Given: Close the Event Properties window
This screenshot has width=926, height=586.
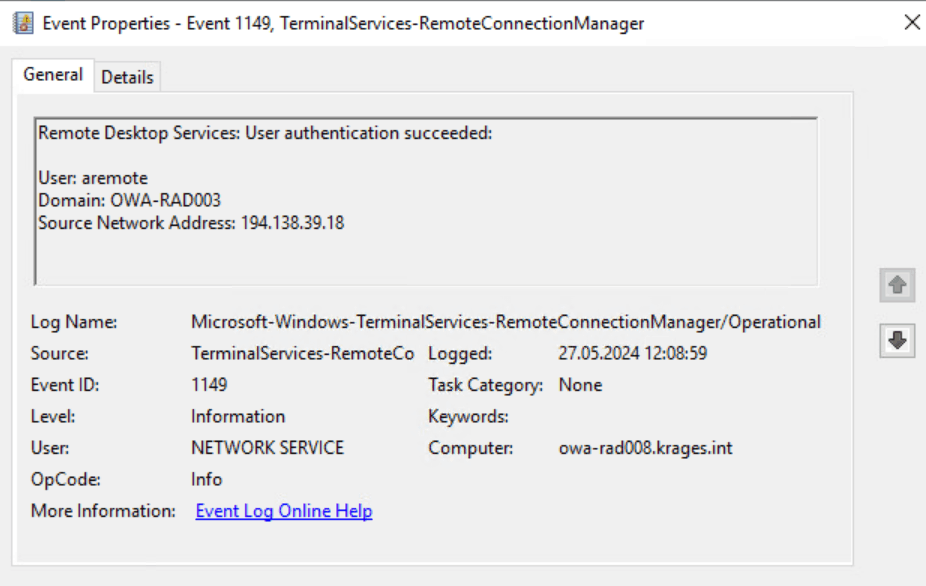Looking at the screenshot, I should [911, 22].
